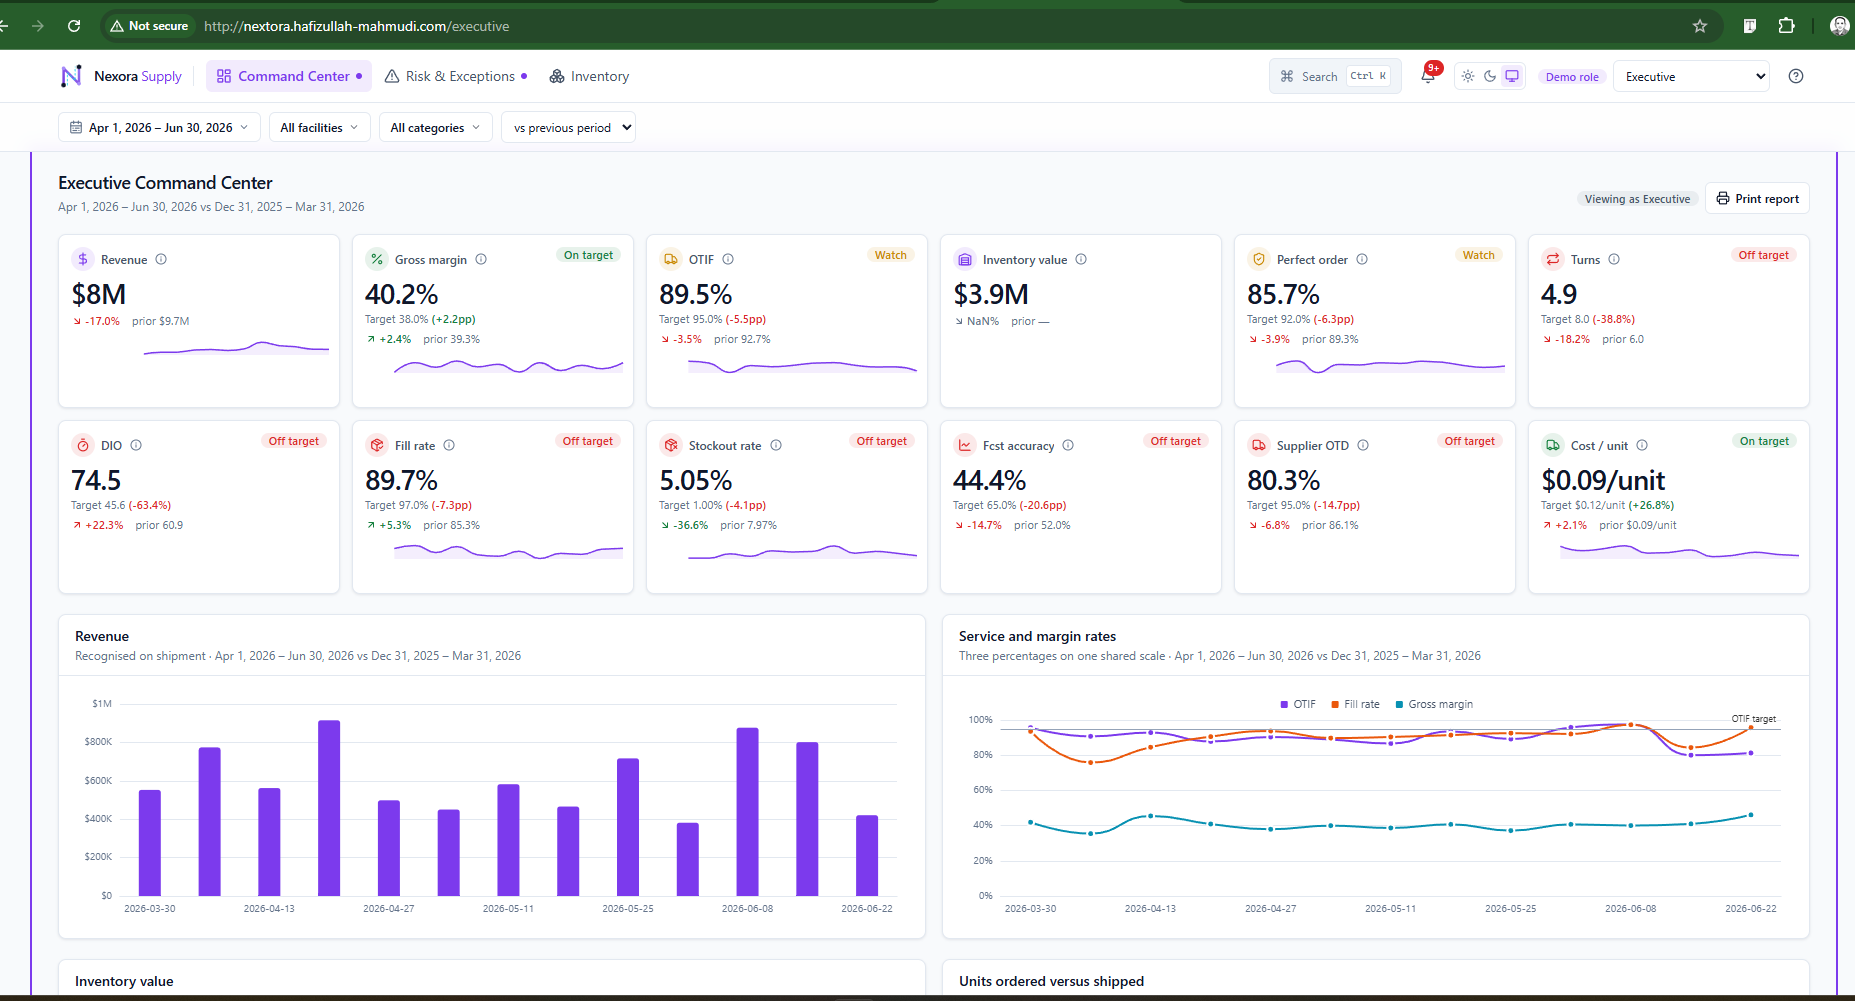The width and height of the screenshot is (1855, 1001).
Task: Click the Print report button
Action: 1757,198
